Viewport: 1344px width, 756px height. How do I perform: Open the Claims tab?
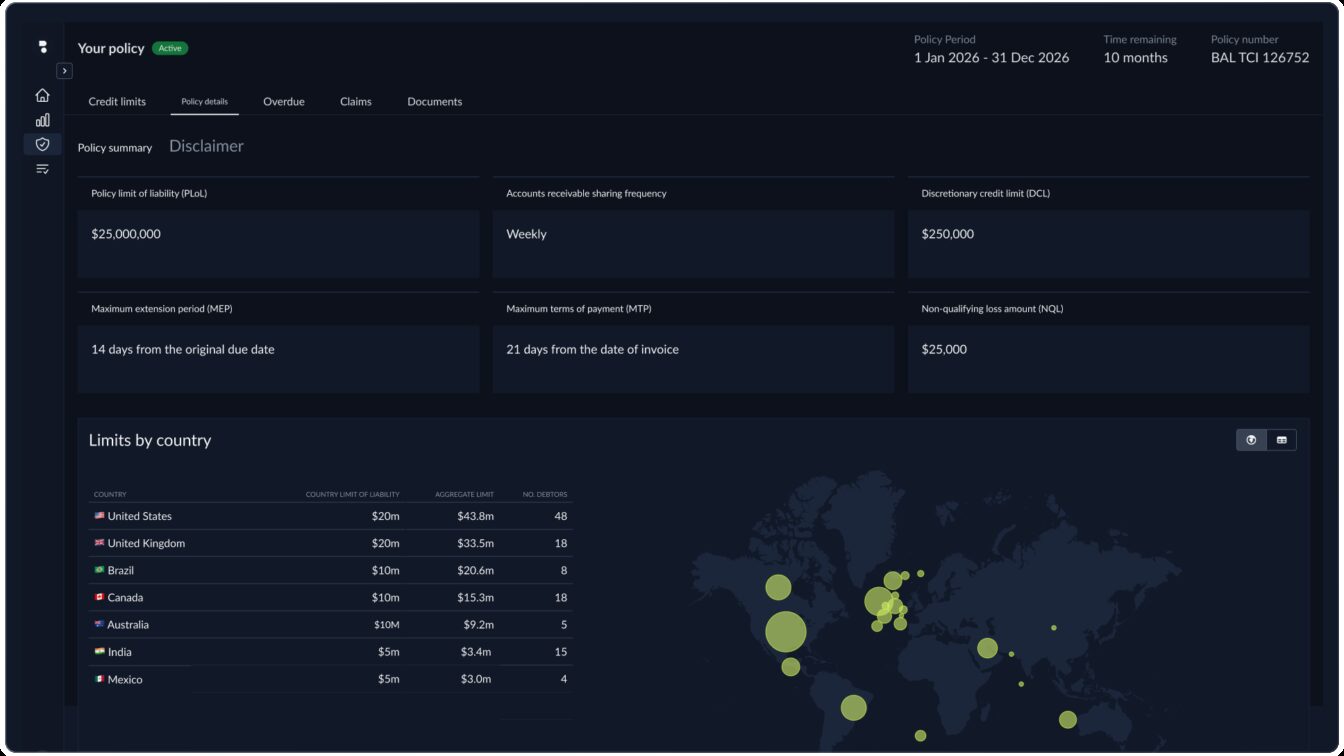(355, 102)
